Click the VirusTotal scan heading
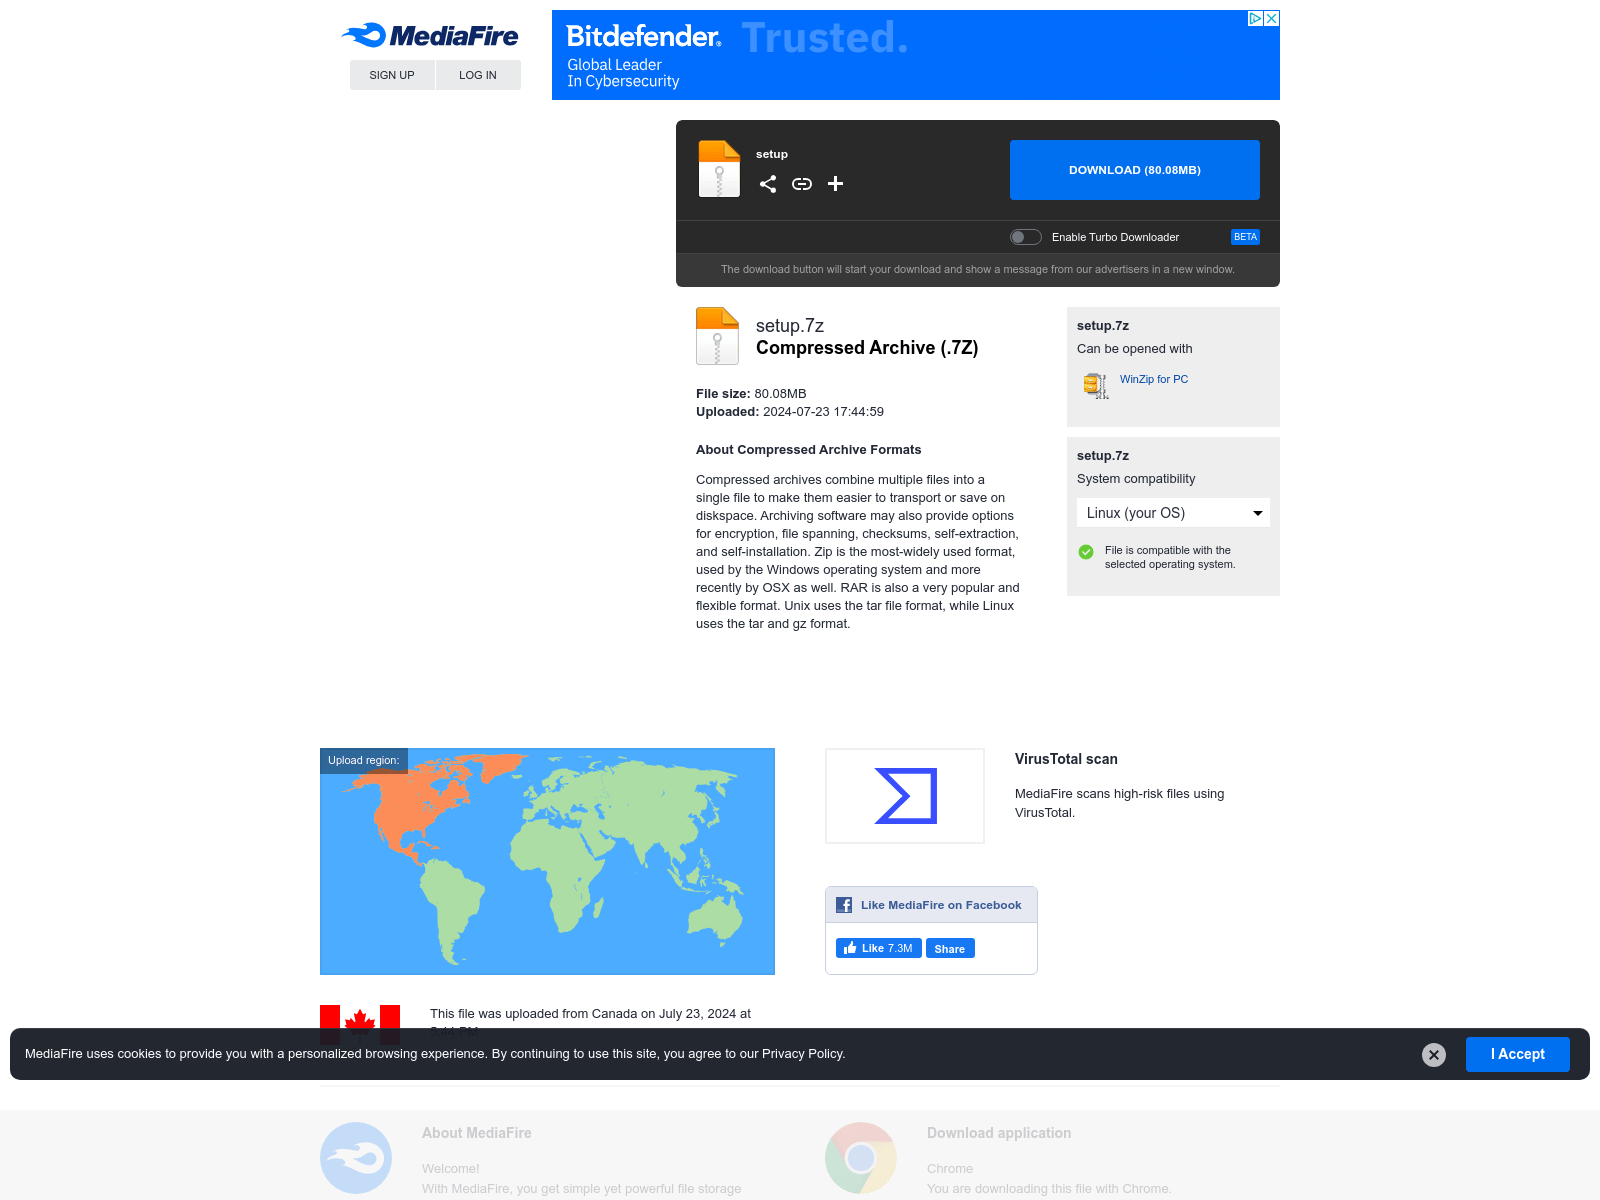 pos(1066,759)
